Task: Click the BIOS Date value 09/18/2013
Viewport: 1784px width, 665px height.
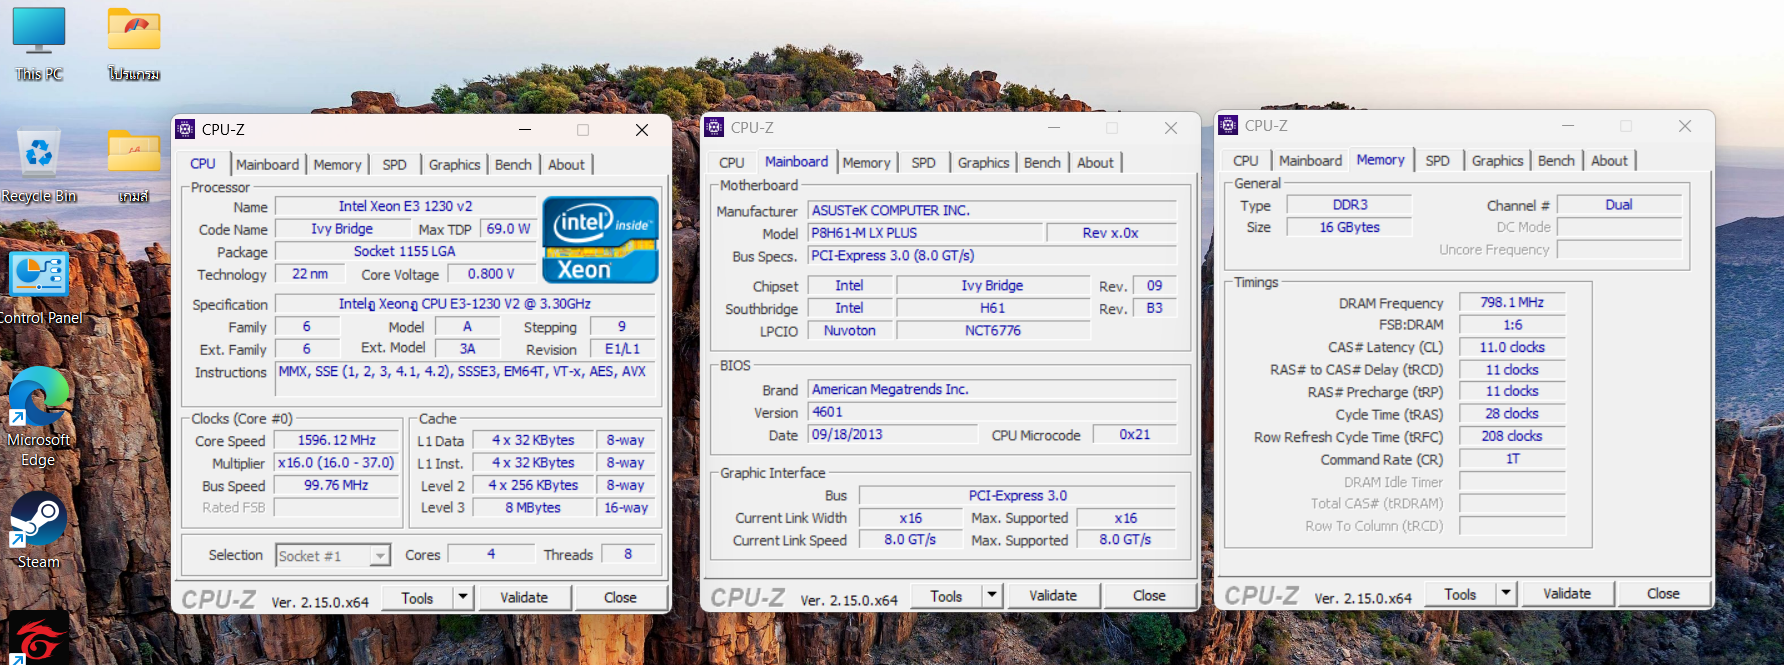Action: pos(892,435)
